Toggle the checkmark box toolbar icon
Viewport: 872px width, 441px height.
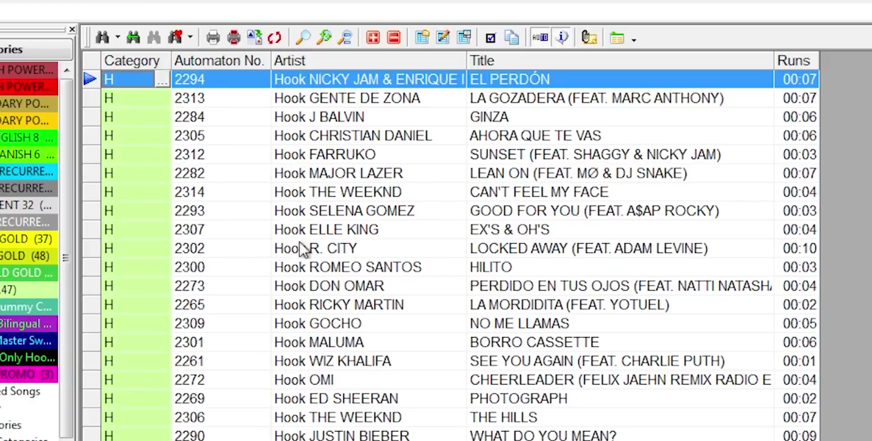click(490, 38)
